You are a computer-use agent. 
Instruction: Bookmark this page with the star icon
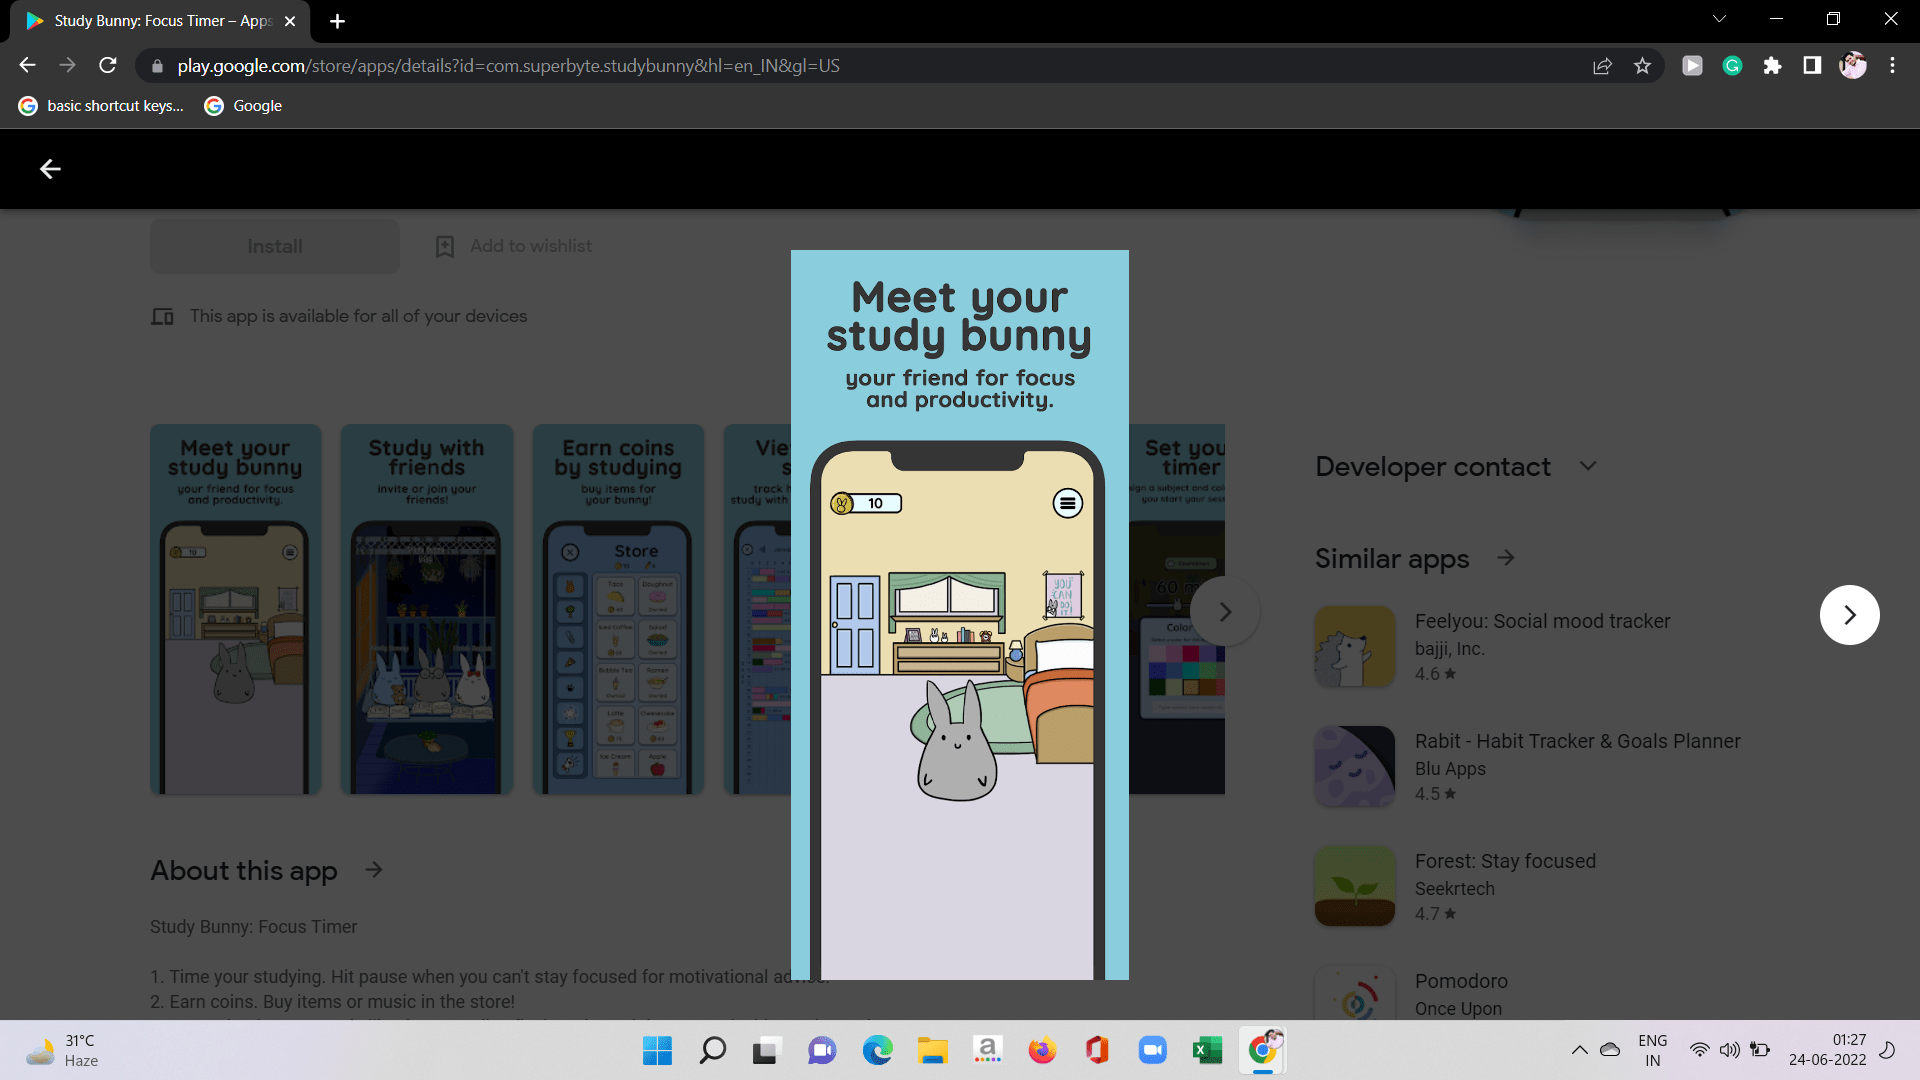click(x=1642, y=66)
